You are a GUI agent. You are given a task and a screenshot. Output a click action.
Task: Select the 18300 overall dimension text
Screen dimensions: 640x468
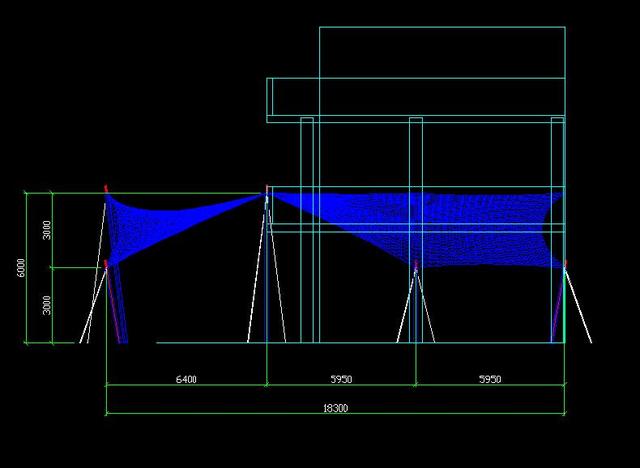(x=336, y=408)
